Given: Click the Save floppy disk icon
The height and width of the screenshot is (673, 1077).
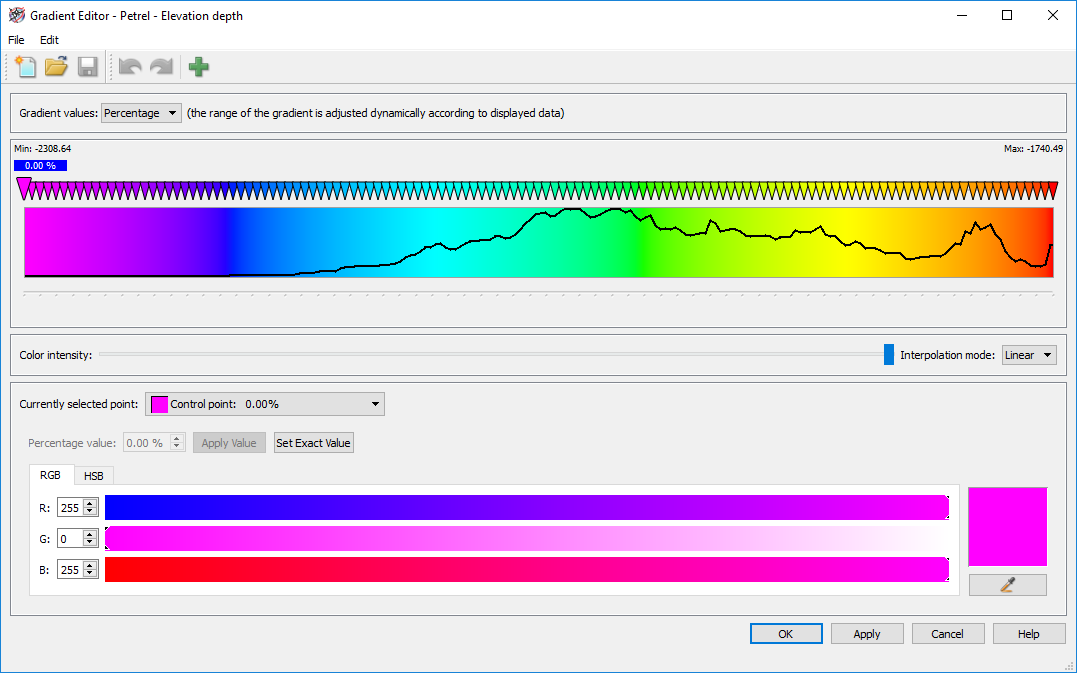Looking at the screenshot, I should coord(88,67).
